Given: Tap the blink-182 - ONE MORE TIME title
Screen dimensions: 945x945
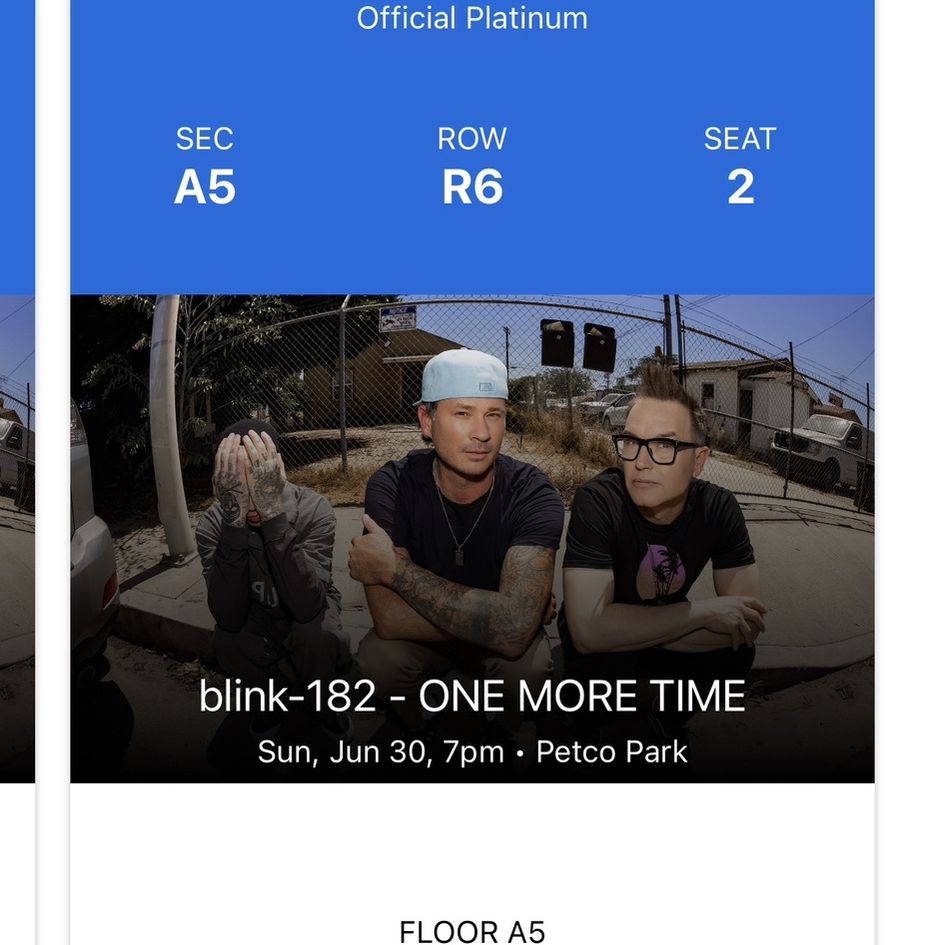Looking at the screenshot, I should coord(472,696).
